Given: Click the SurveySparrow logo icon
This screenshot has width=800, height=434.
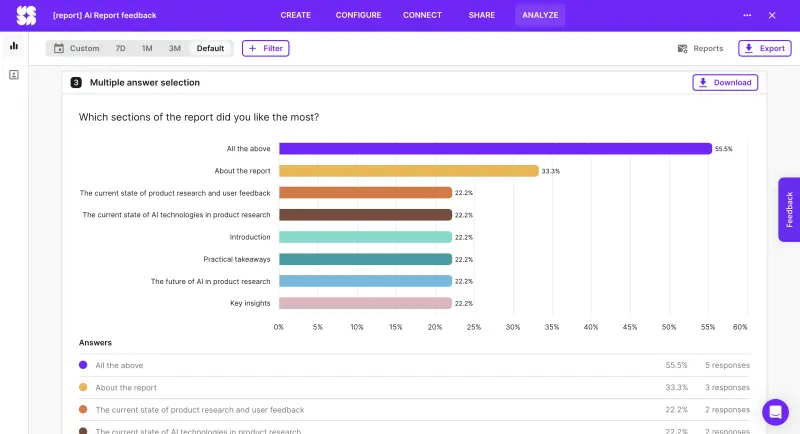Looking at the screenshot, I should (26, 15).
